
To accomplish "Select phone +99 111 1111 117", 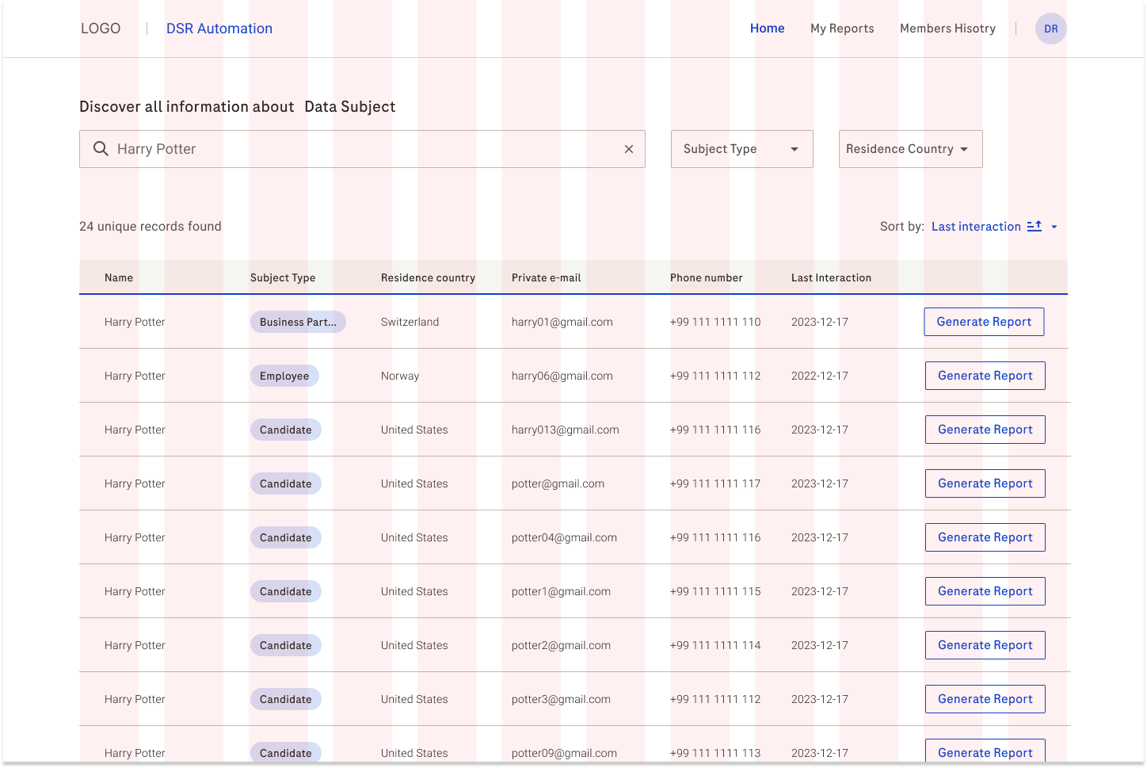I will 715,483.
